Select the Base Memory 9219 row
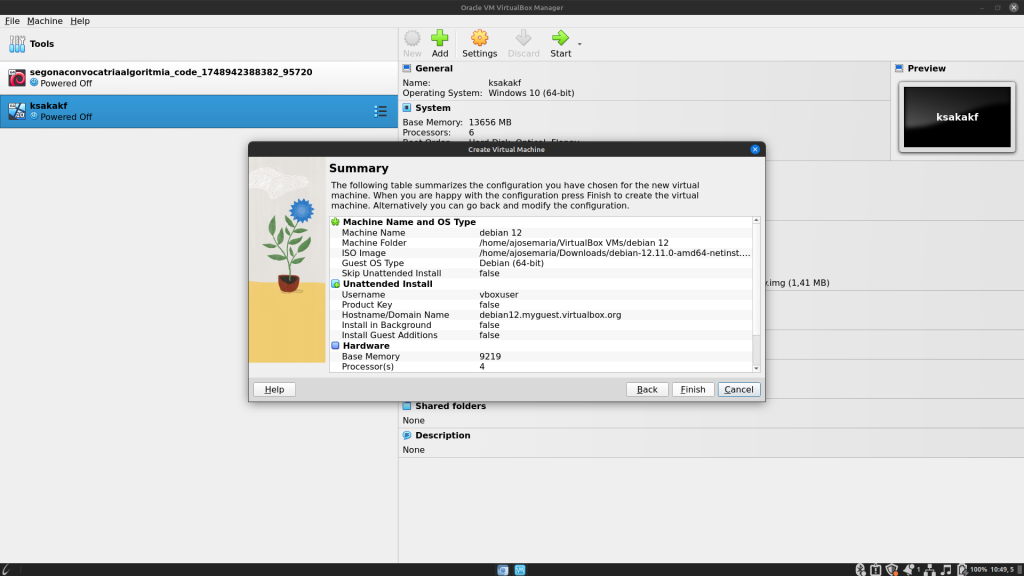 541,357
